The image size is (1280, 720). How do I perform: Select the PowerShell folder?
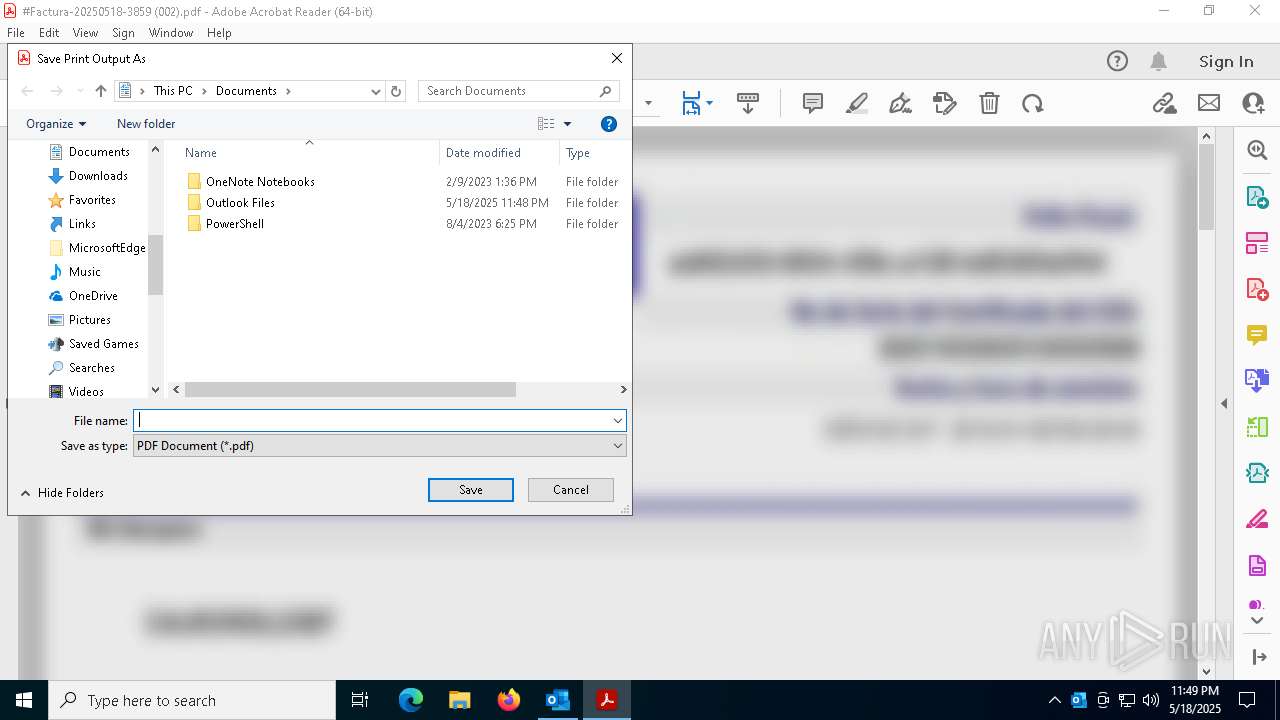[235, 224]
